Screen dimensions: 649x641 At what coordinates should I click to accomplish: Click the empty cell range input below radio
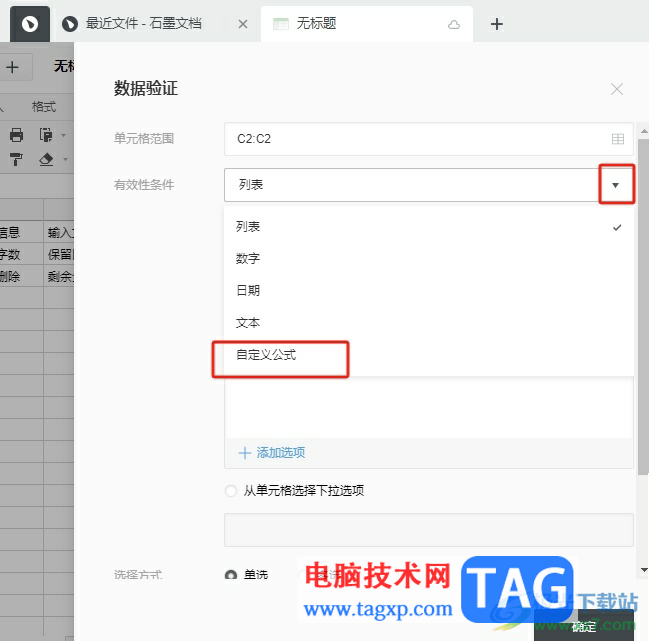point(429,530)
